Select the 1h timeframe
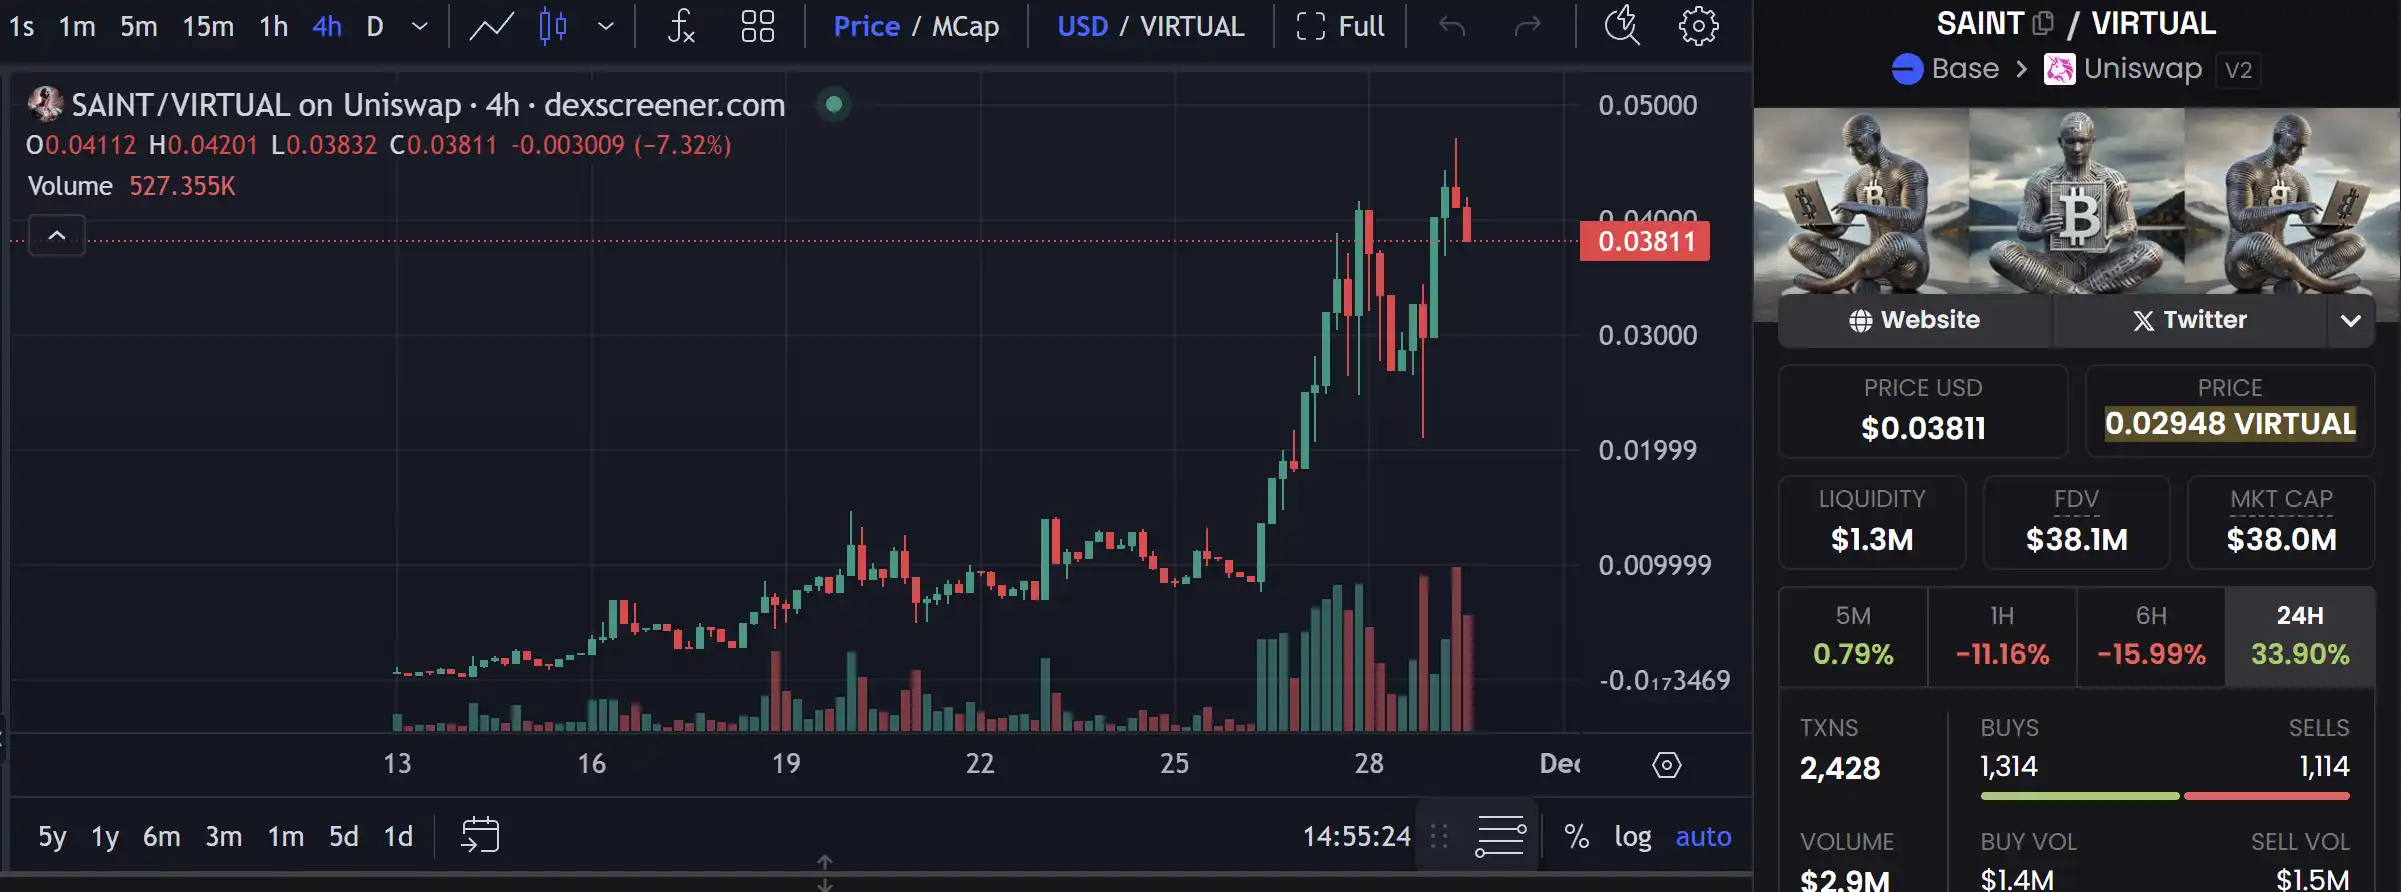The width and height of the screenshot is (2401, 892). click(273, 27)
